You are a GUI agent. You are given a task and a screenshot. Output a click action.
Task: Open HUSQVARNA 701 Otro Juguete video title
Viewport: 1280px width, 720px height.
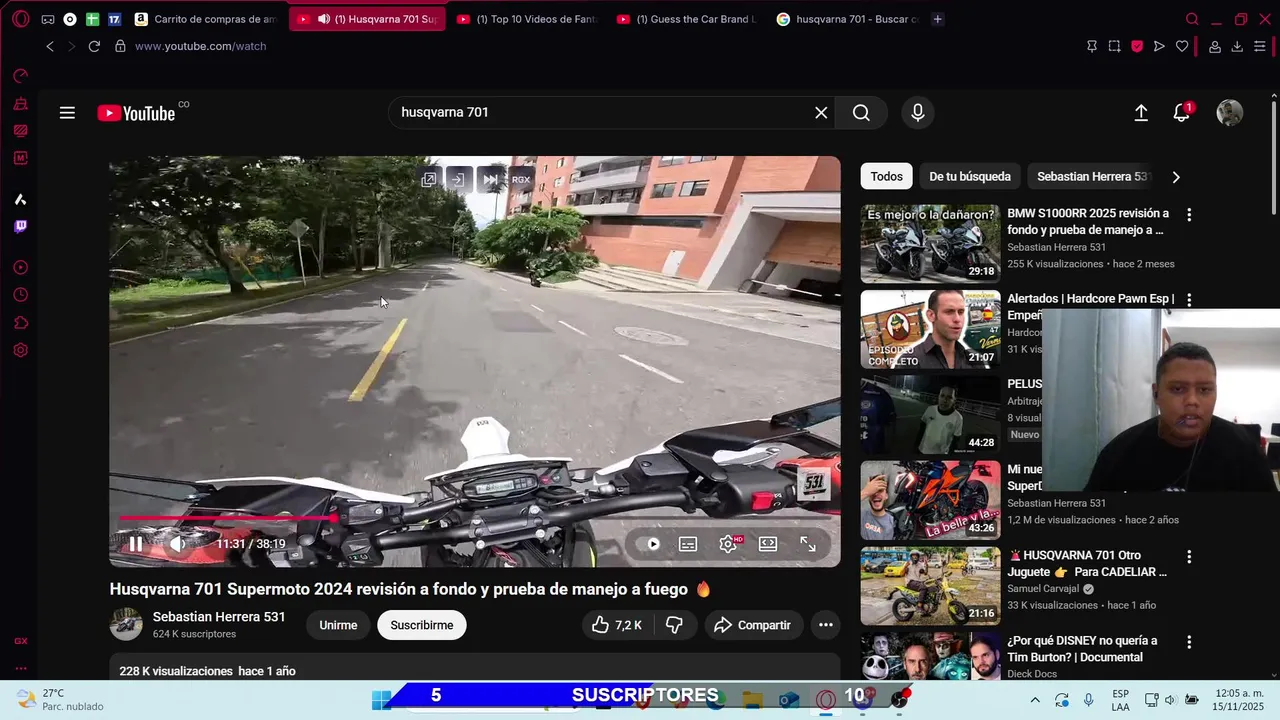[x=1087, y=563]
